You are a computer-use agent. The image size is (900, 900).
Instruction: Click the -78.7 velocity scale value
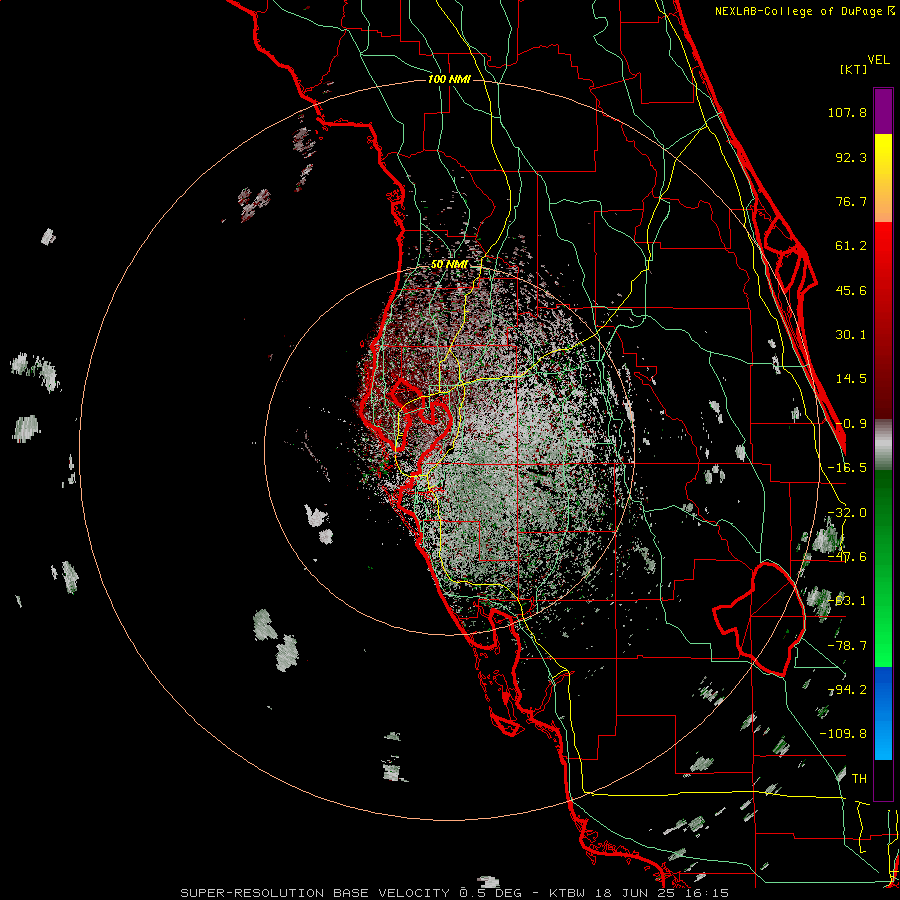point(847,646)
